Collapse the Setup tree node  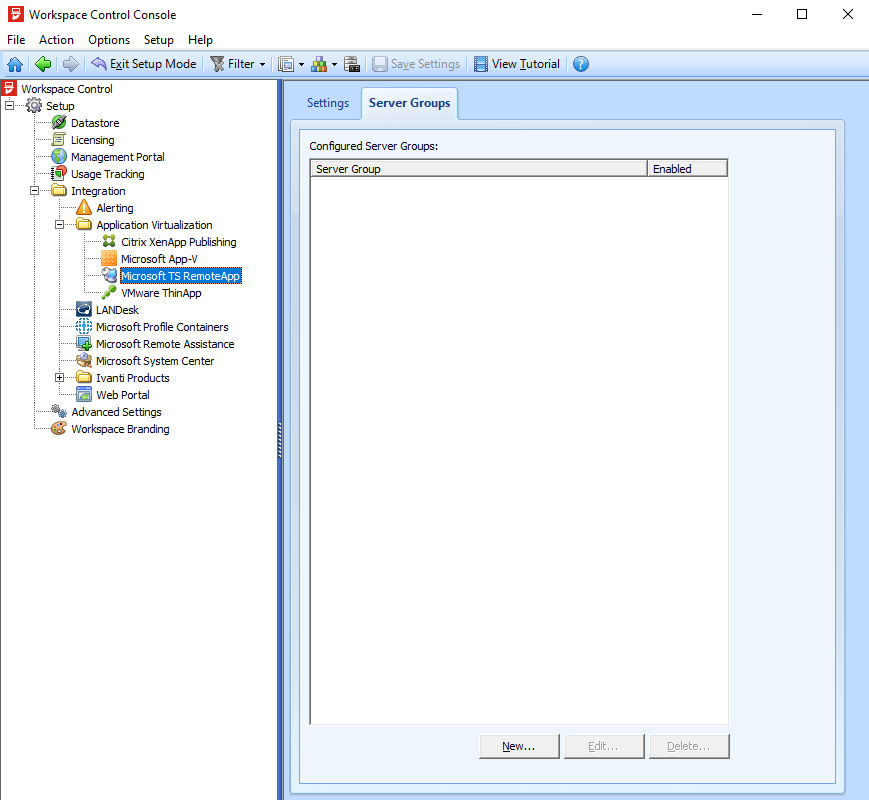(9, 105)
